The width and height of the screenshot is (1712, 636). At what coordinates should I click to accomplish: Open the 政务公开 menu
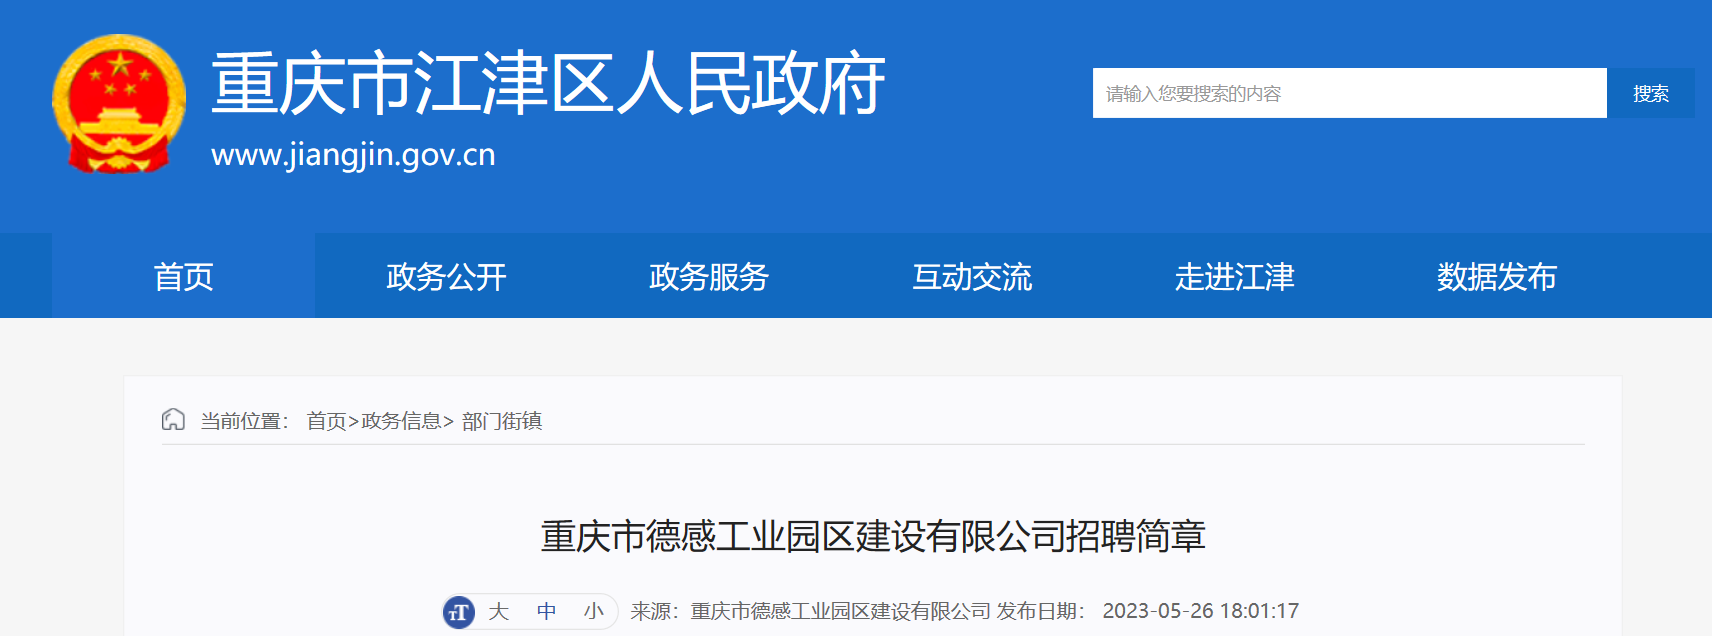coord(446,276)
